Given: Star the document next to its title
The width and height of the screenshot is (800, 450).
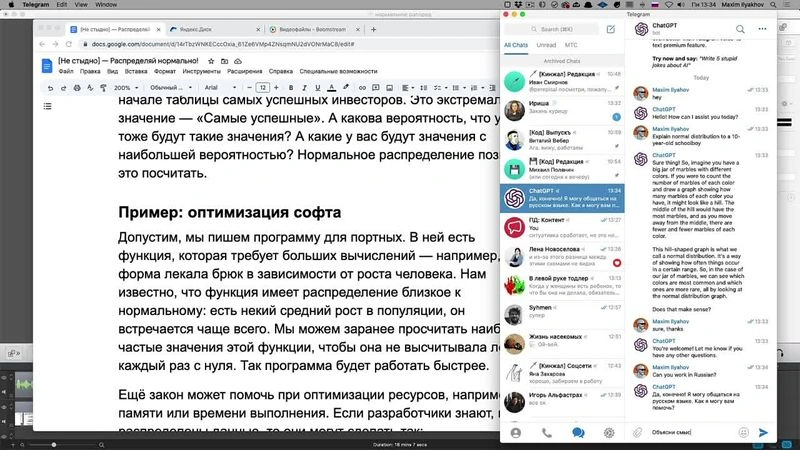Looking at the screenshot, I should [x=211, y=61].
